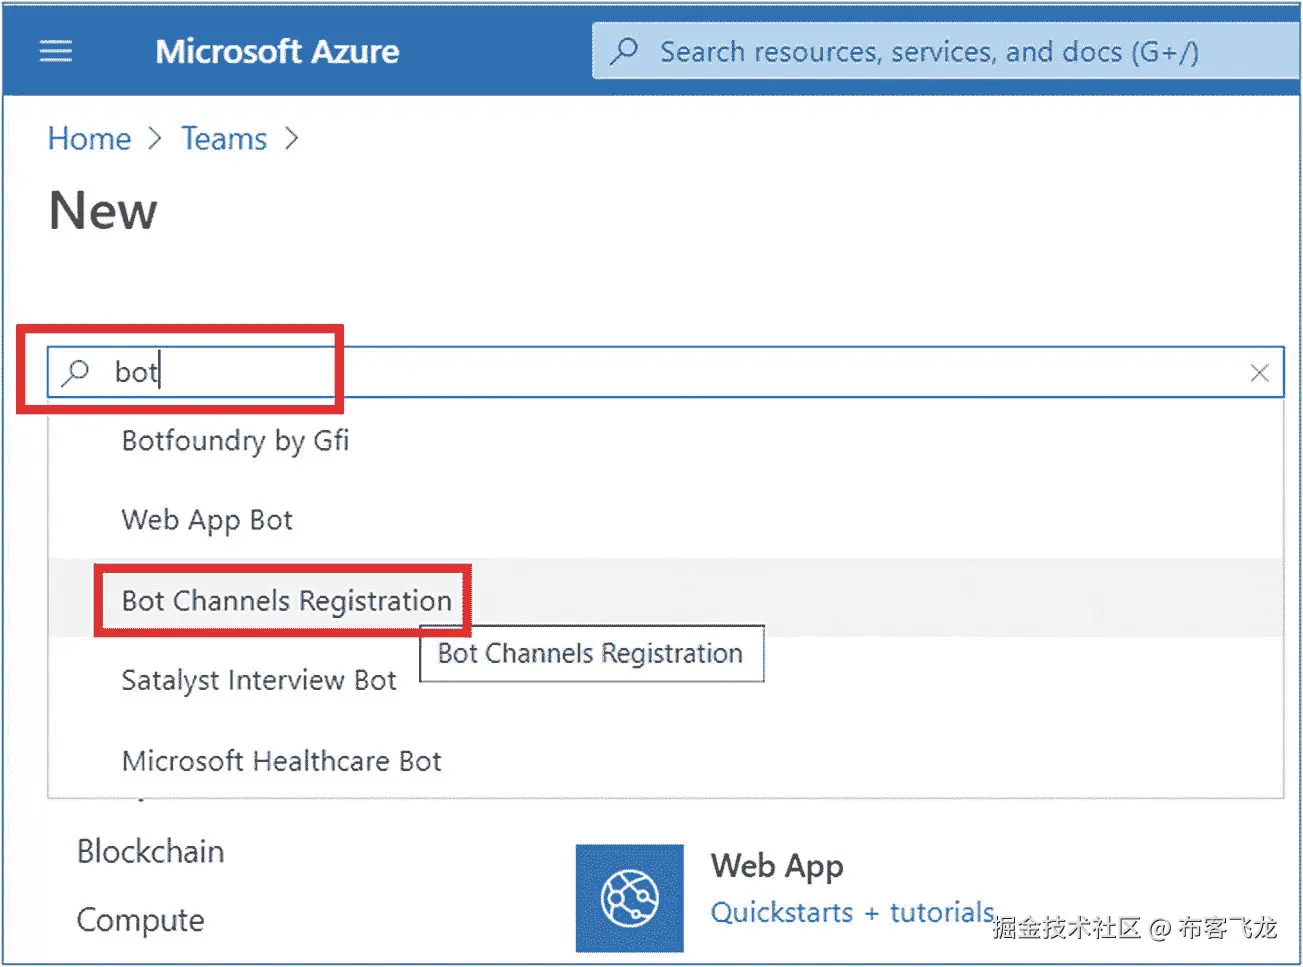1303x967 pixels.
Task: Pick the Satalyst Interview Bot suggestion
Action: (258, 680)
